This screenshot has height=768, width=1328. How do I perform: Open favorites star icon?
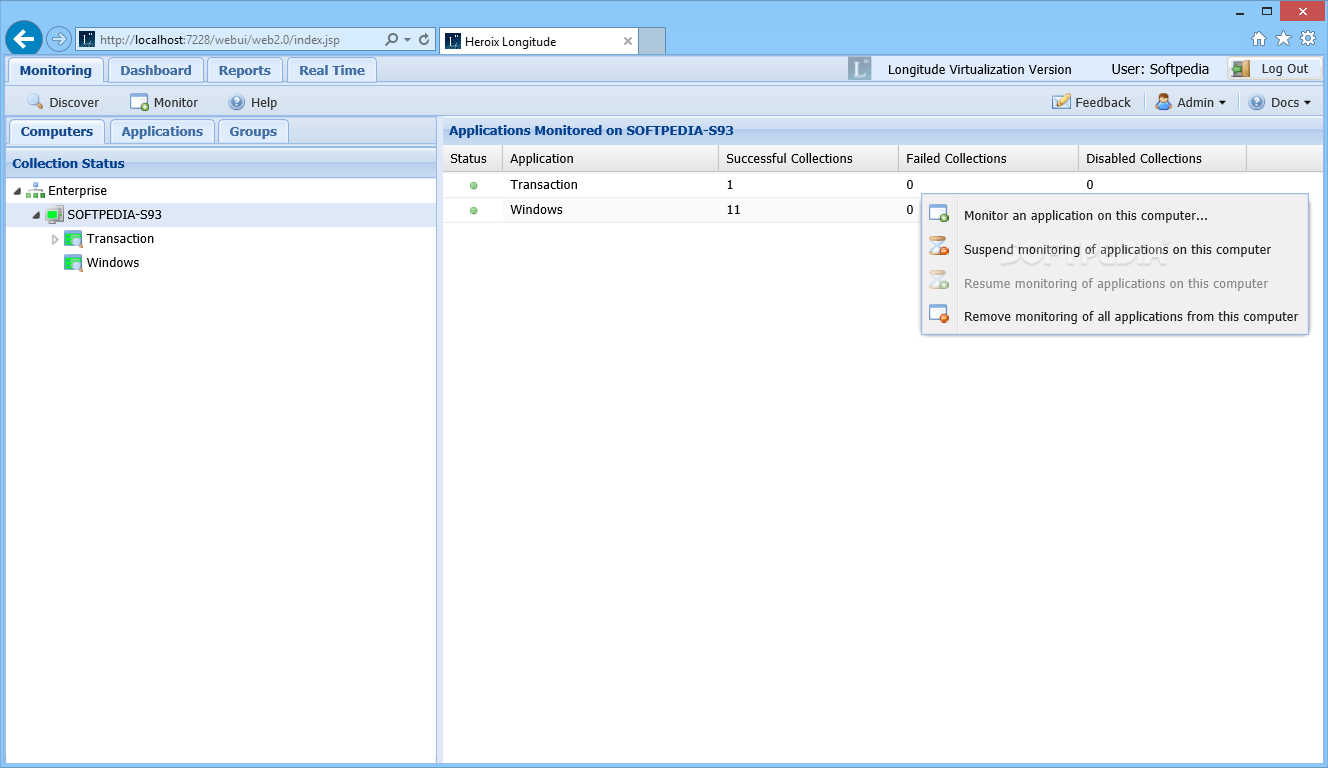(1283, 39)
